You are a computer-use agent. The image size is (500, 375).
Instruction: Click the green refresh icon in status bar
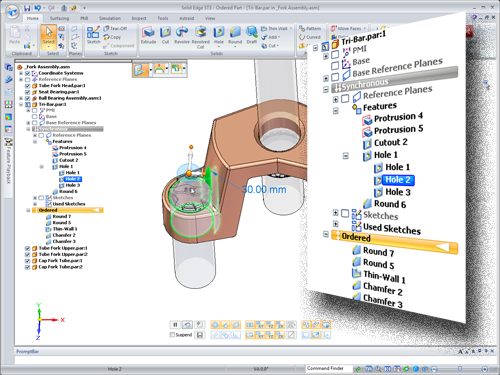[x=358, y=369]
